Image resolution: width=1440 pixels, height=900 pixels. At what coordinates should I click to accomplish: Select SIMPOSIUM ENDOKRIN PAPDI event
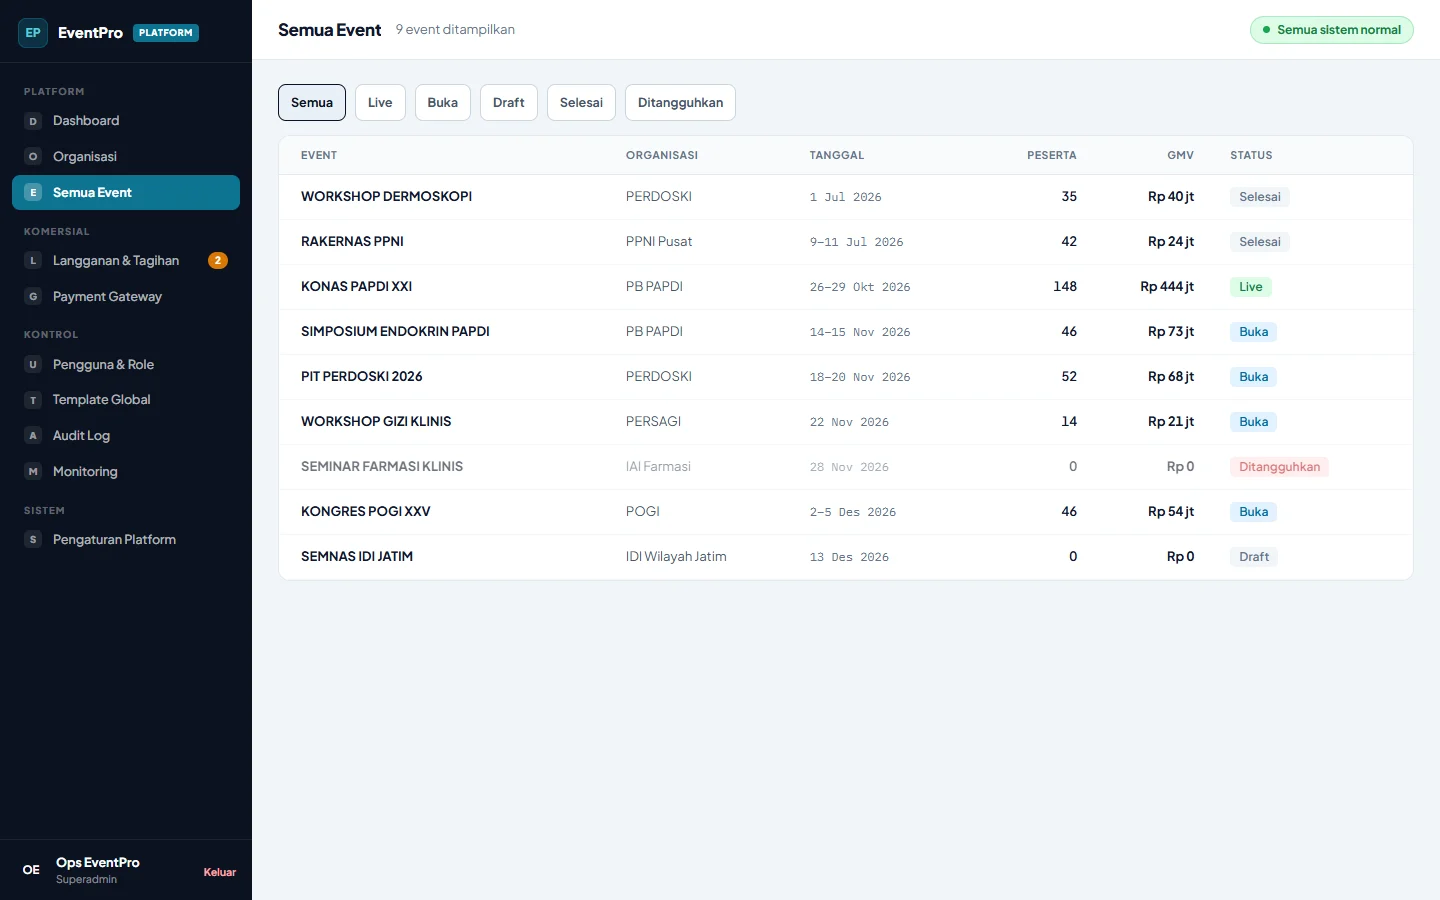tap(846, 332)
